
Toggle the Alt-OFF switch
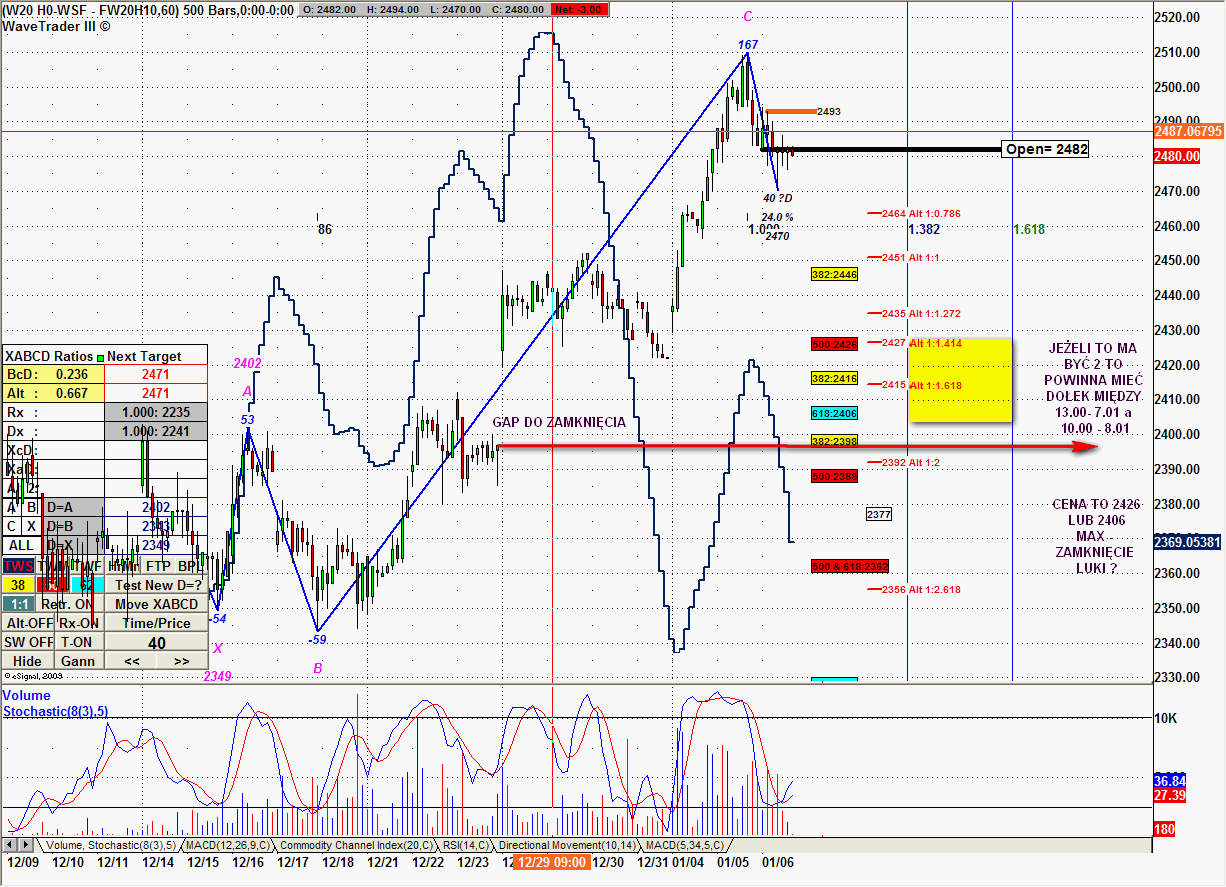[x=28, y=623]
